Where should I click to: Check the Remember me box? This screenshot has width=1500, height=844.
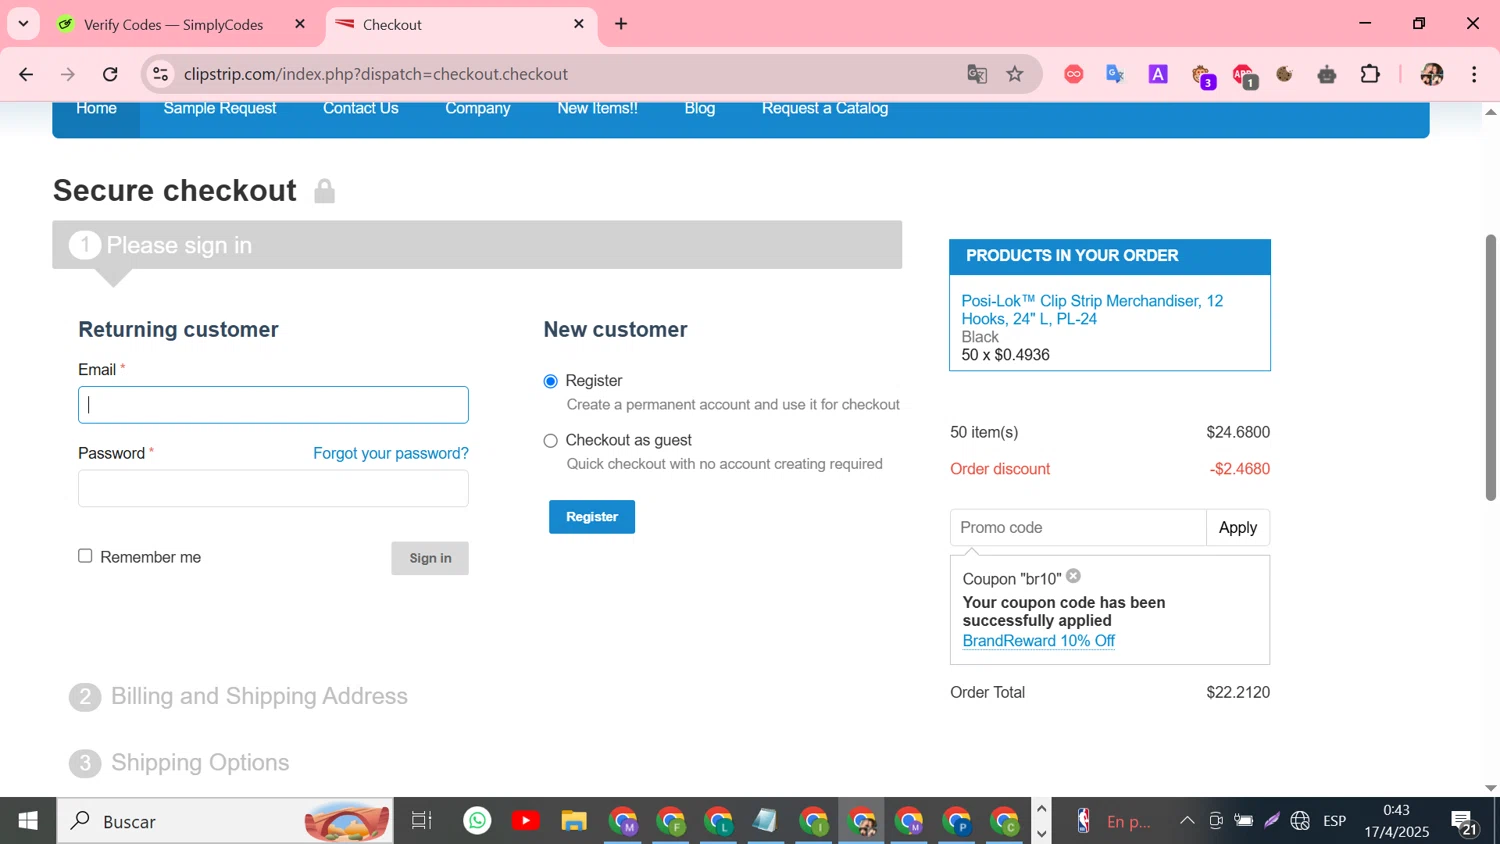tap(85, 556)
